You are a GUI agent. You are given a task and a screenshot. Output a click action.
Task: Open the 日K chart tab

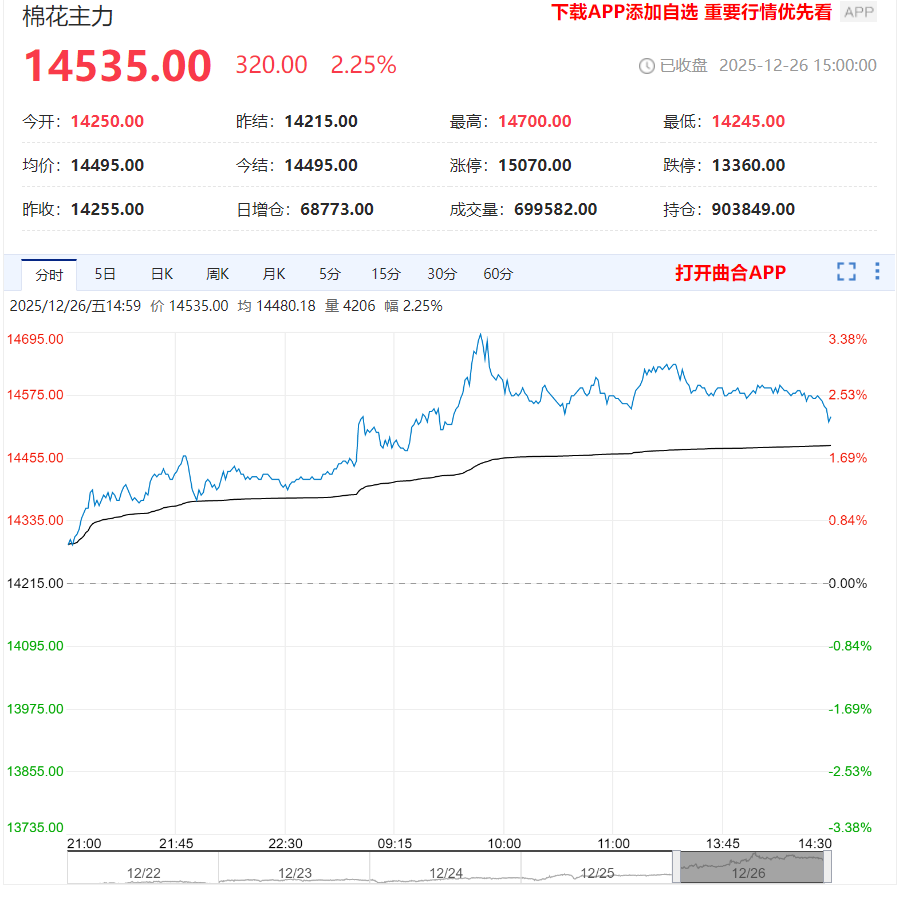pos(162,274)
